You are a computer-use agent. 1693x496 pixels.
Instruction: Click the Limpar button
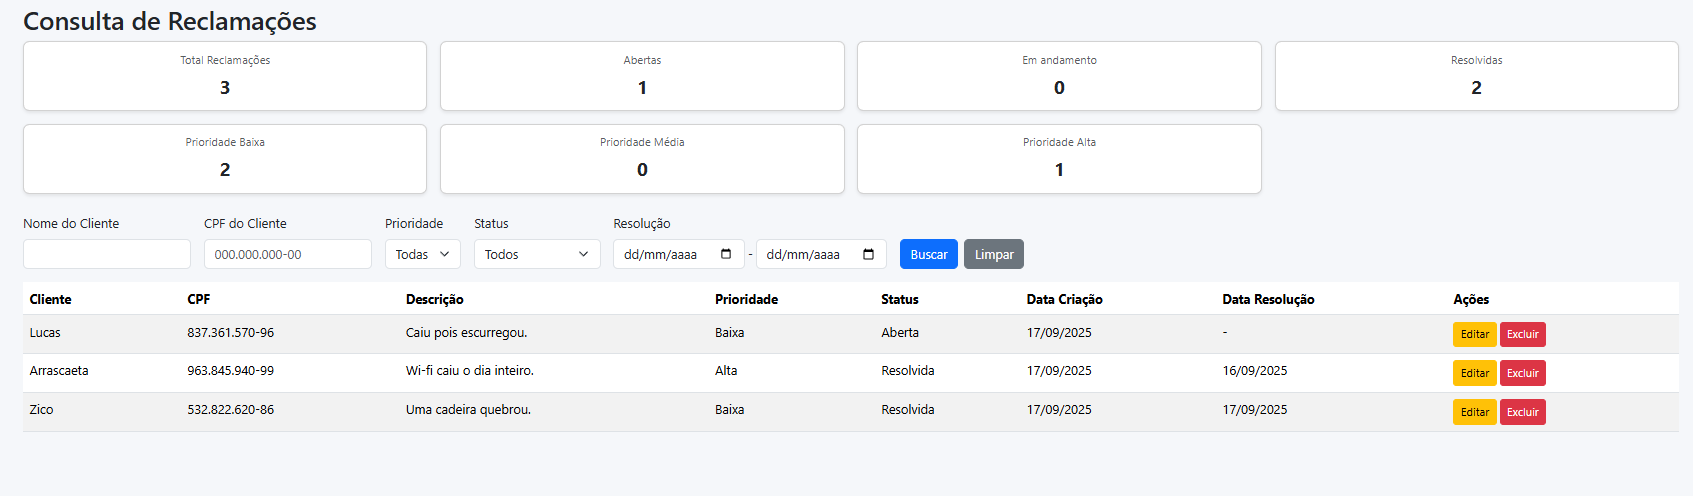[x=994, y=254]
